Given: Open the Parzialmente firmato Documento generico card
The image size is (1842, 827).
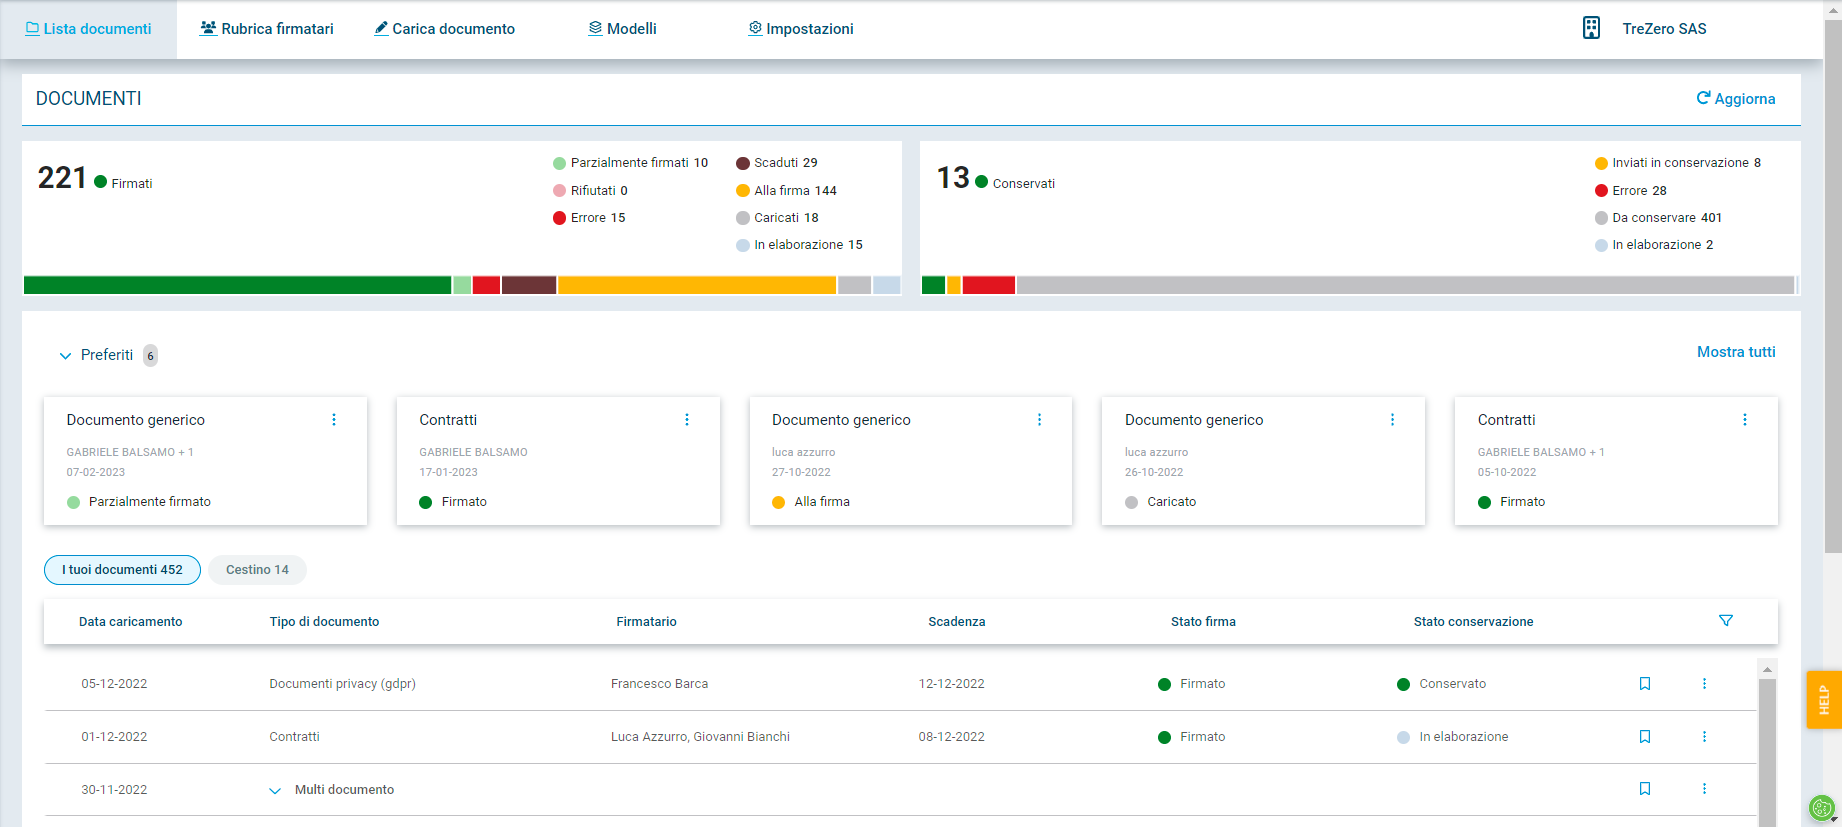Looking at the screenshot, I should click(x=205, y=461).
